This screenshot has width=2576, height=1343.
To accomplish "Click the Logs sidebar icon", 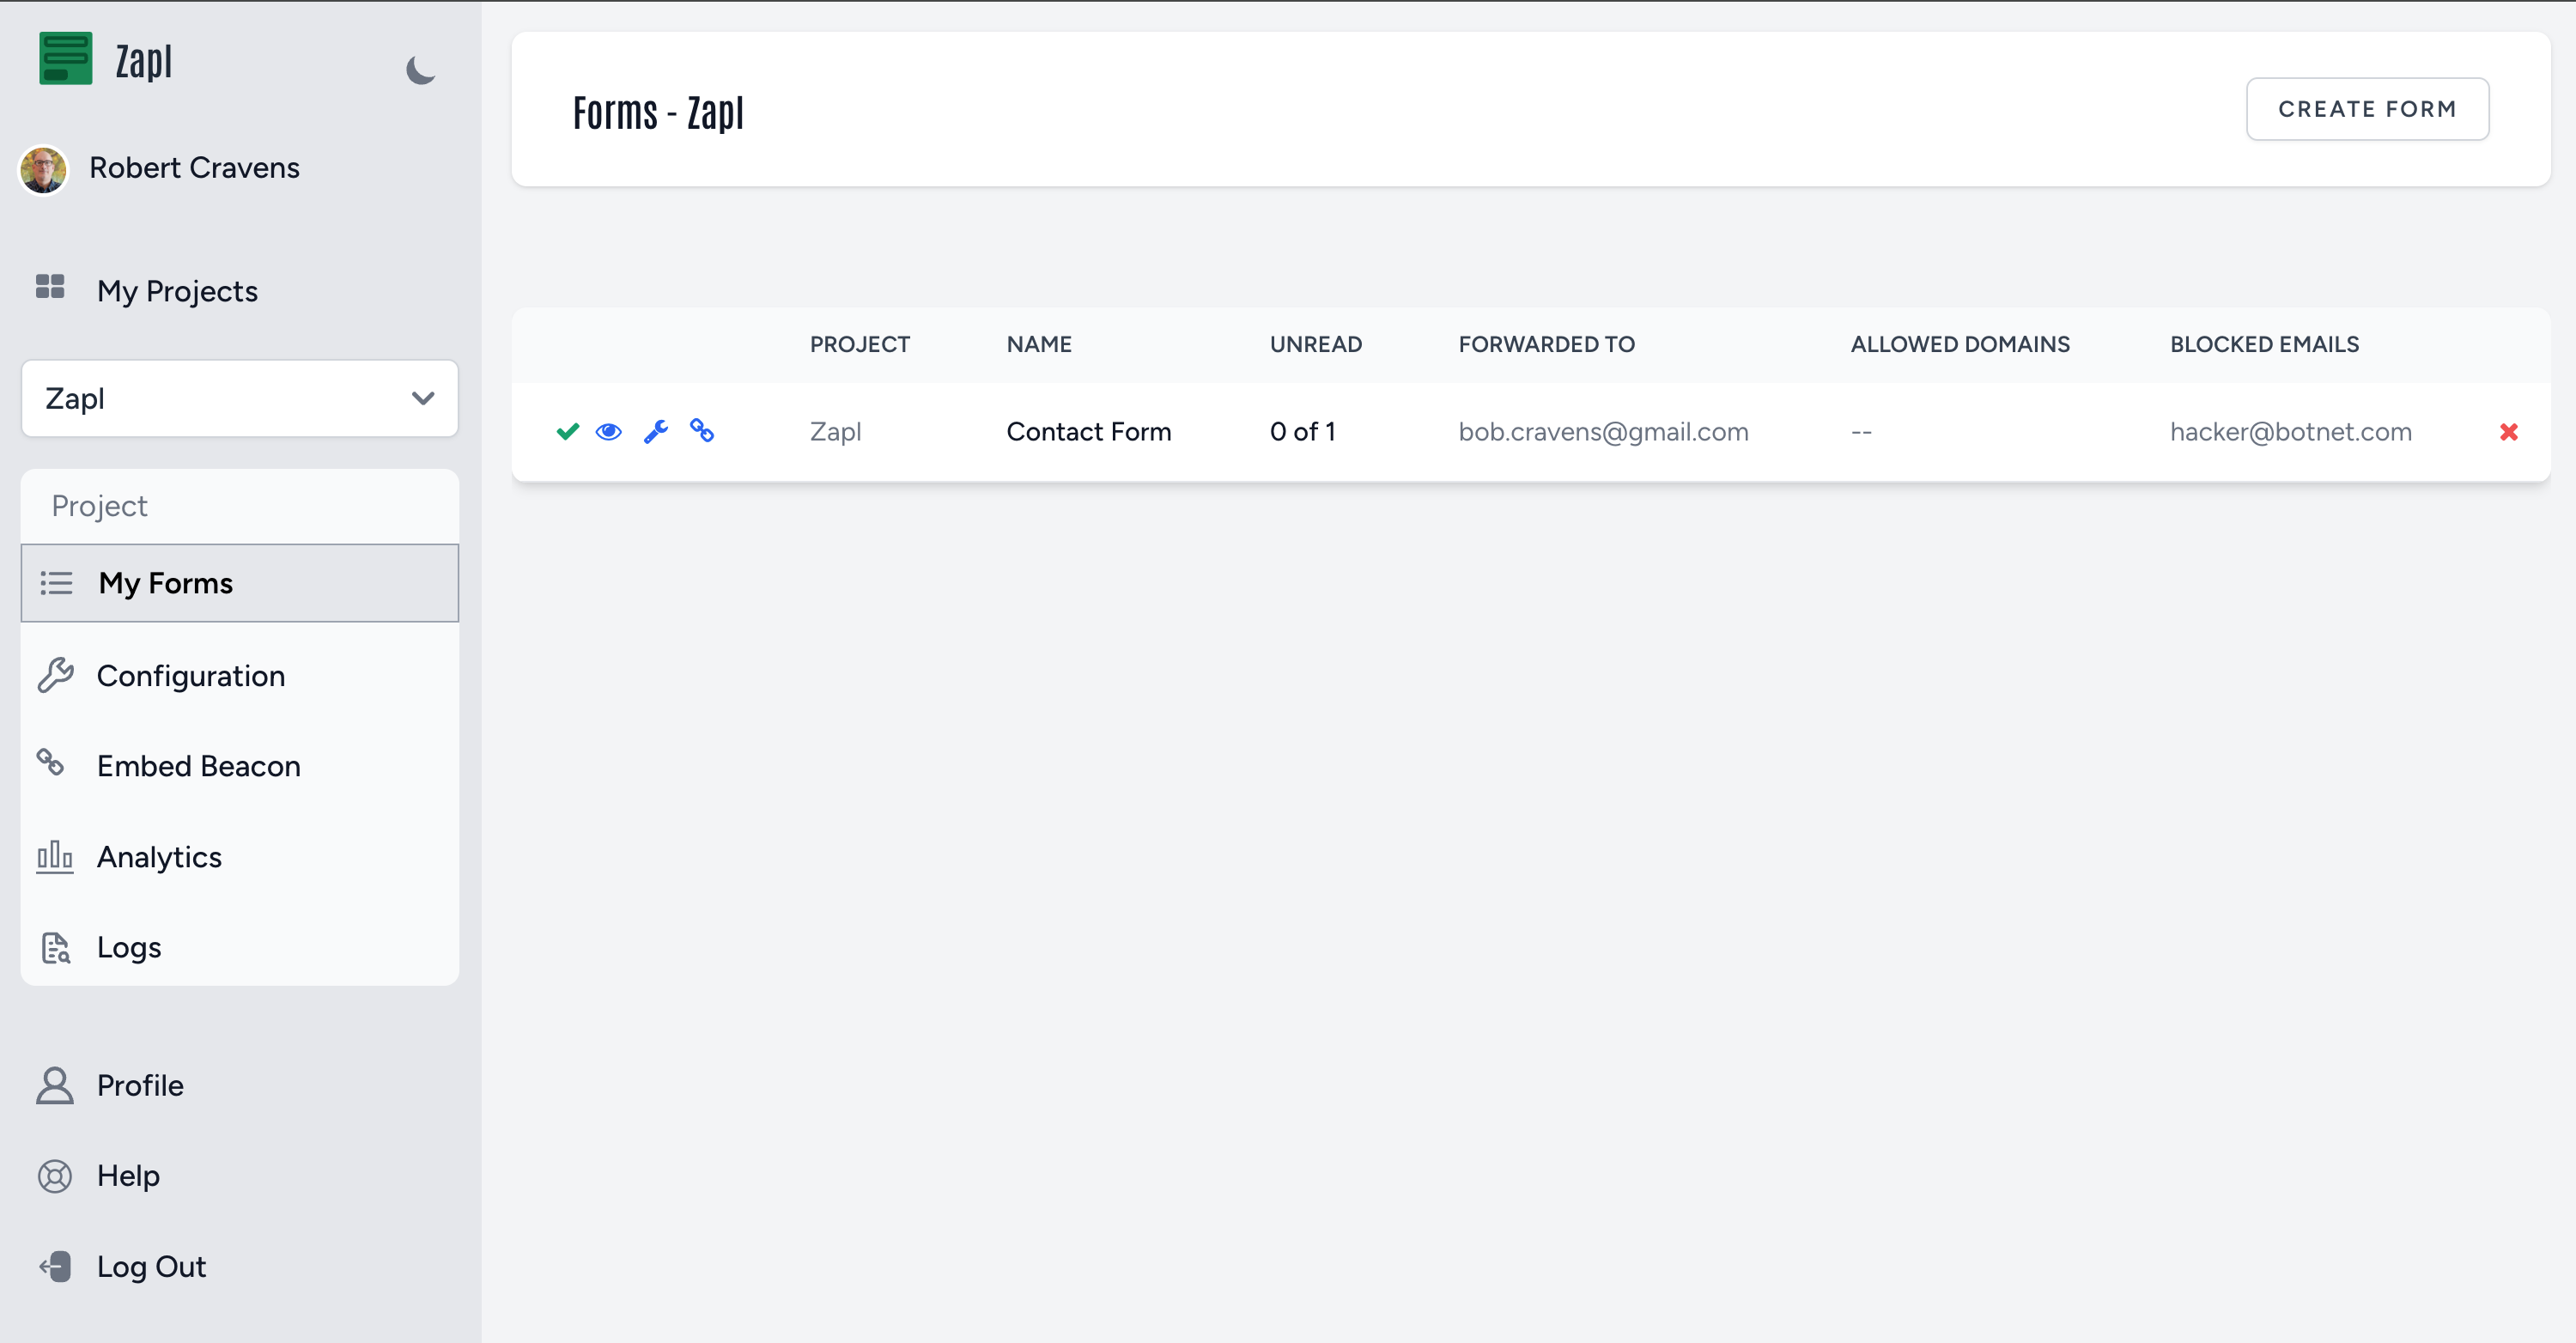I will click(56, 946).
